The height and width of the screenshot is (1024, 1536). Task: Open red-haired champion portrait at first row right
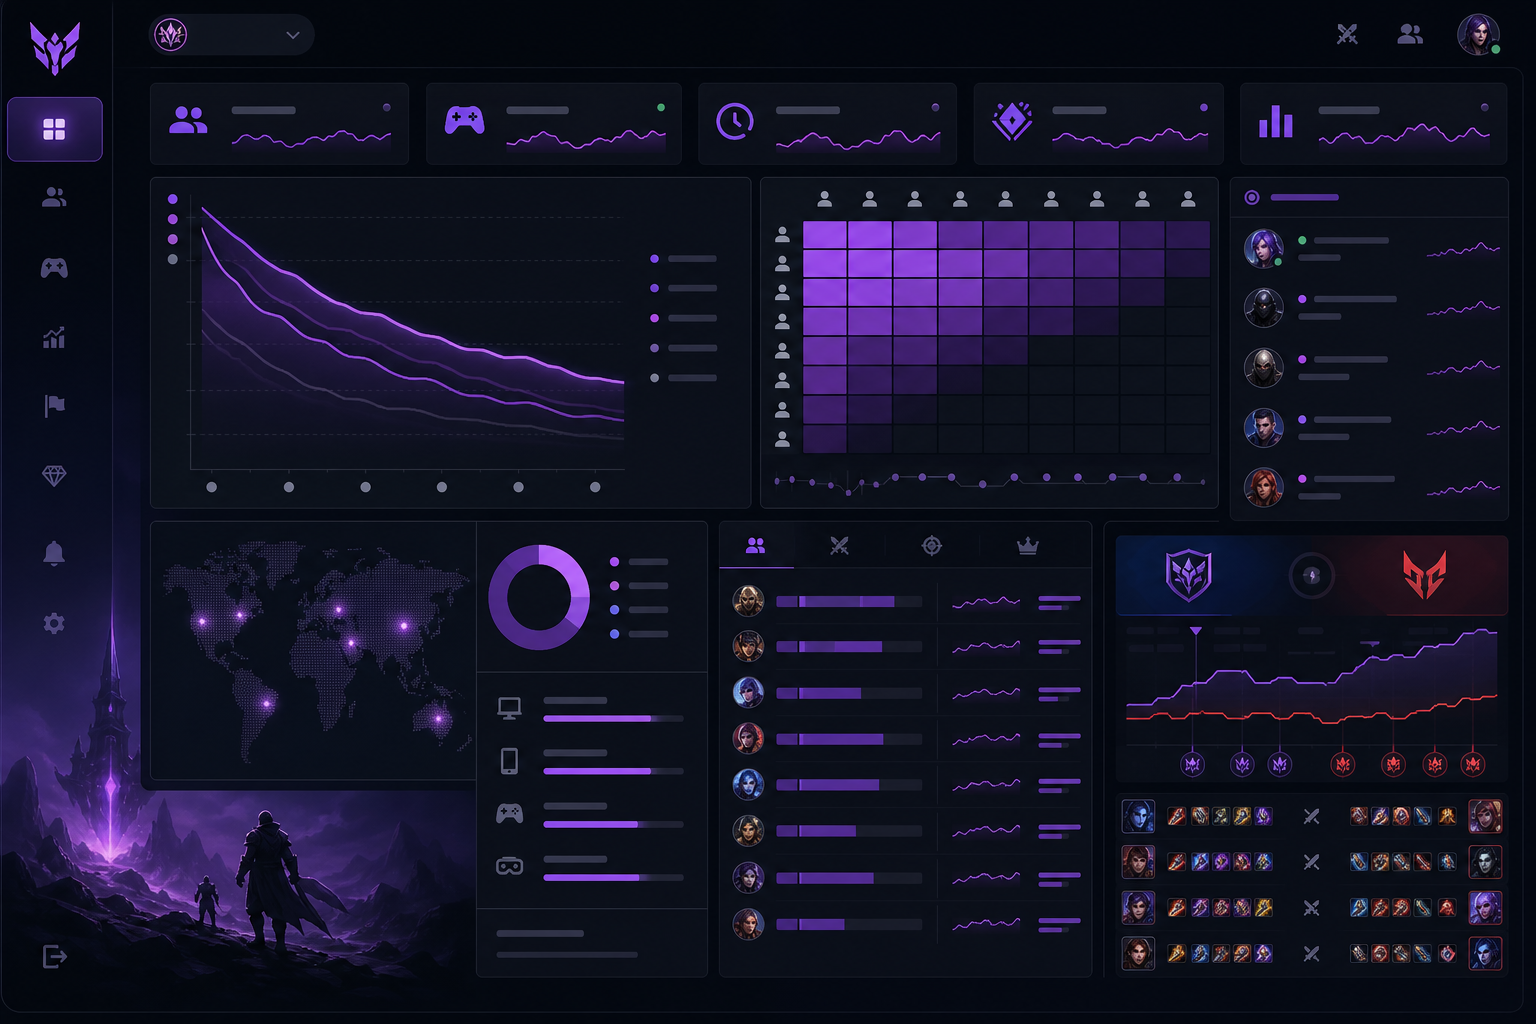[1485, 817]
